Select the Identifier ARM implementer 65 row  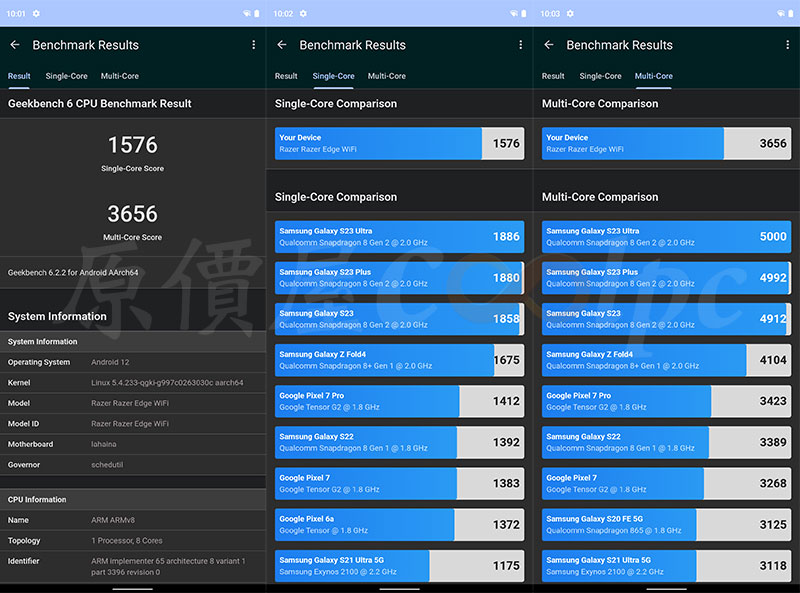(x=133, y=566)
